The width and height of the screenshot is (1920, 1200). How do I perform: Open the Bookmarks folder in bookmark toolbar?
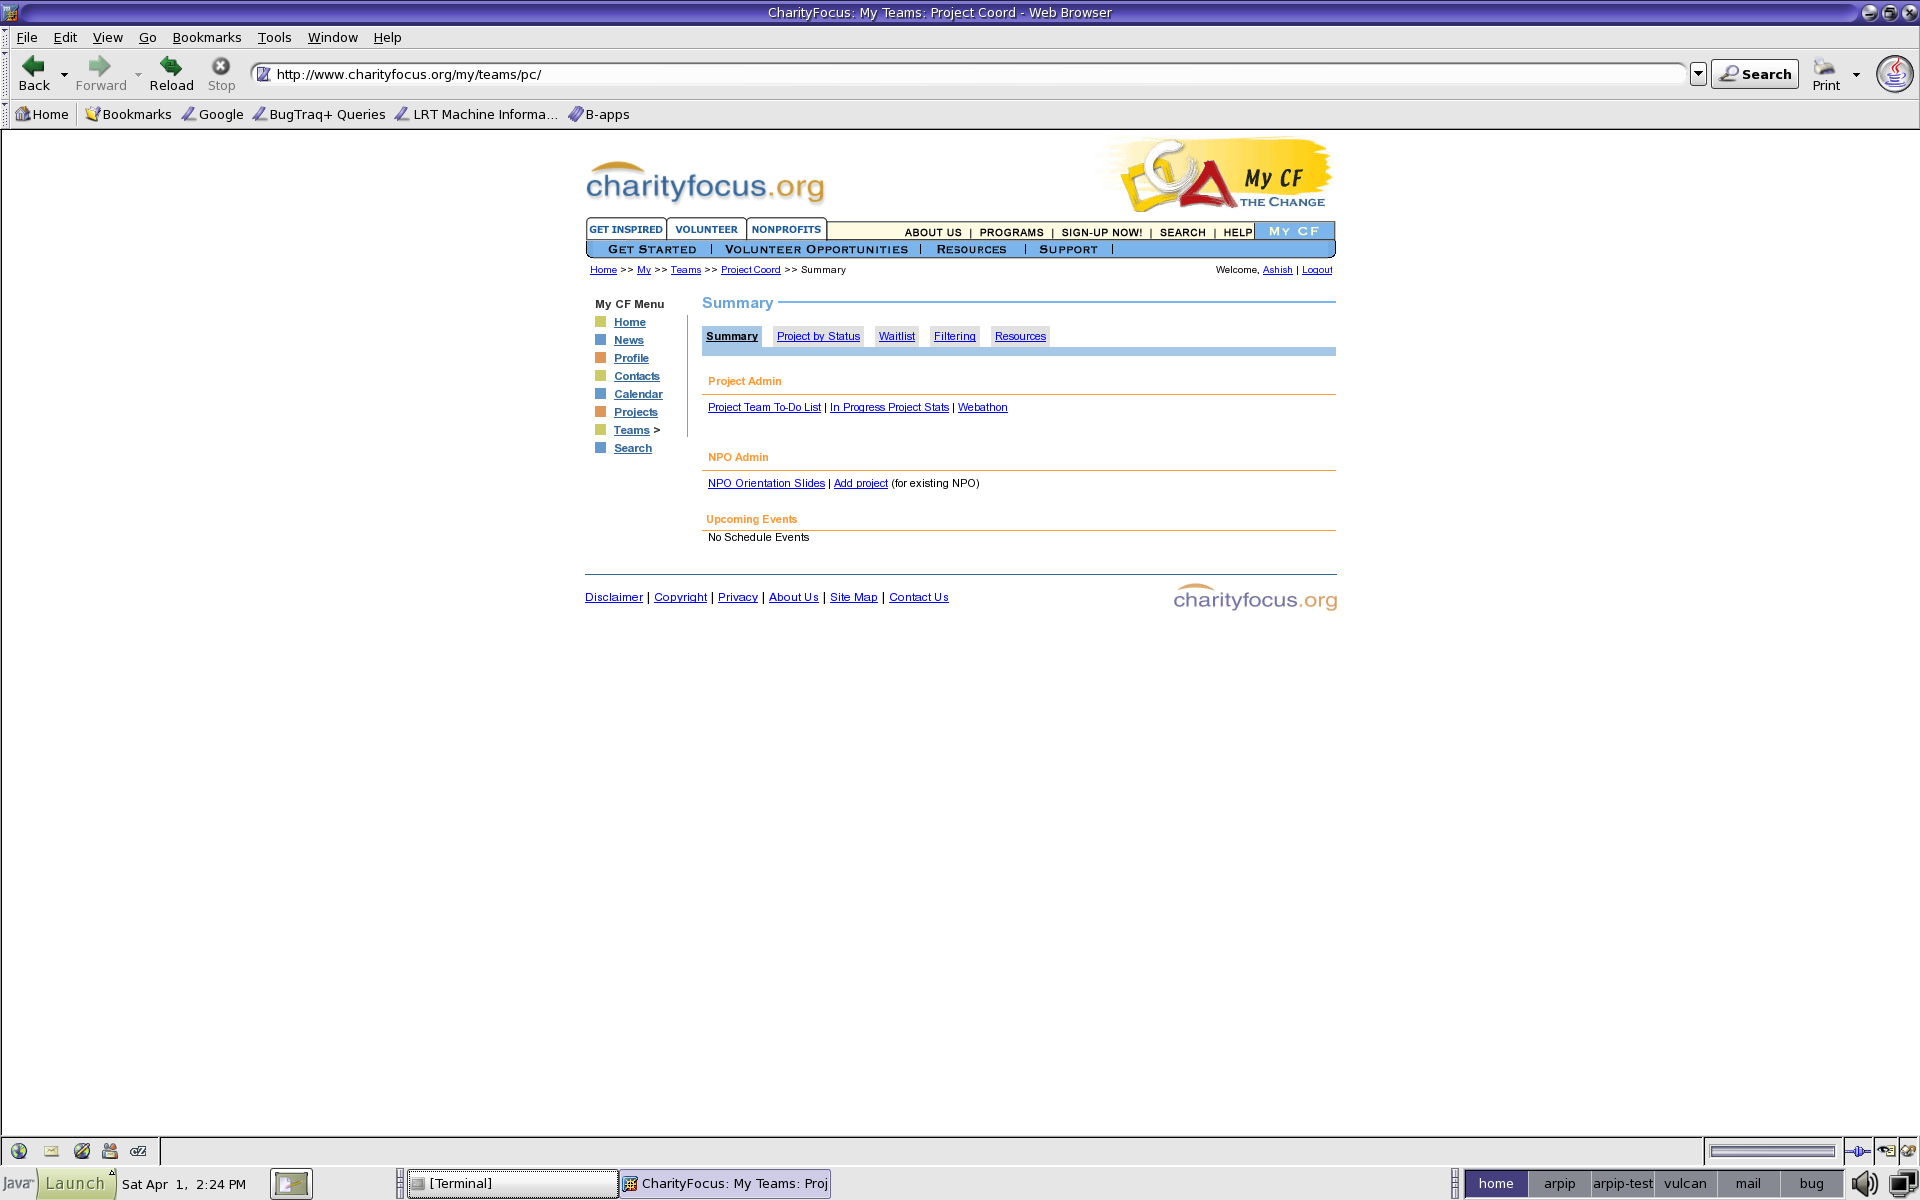click(x=128, y=114)
